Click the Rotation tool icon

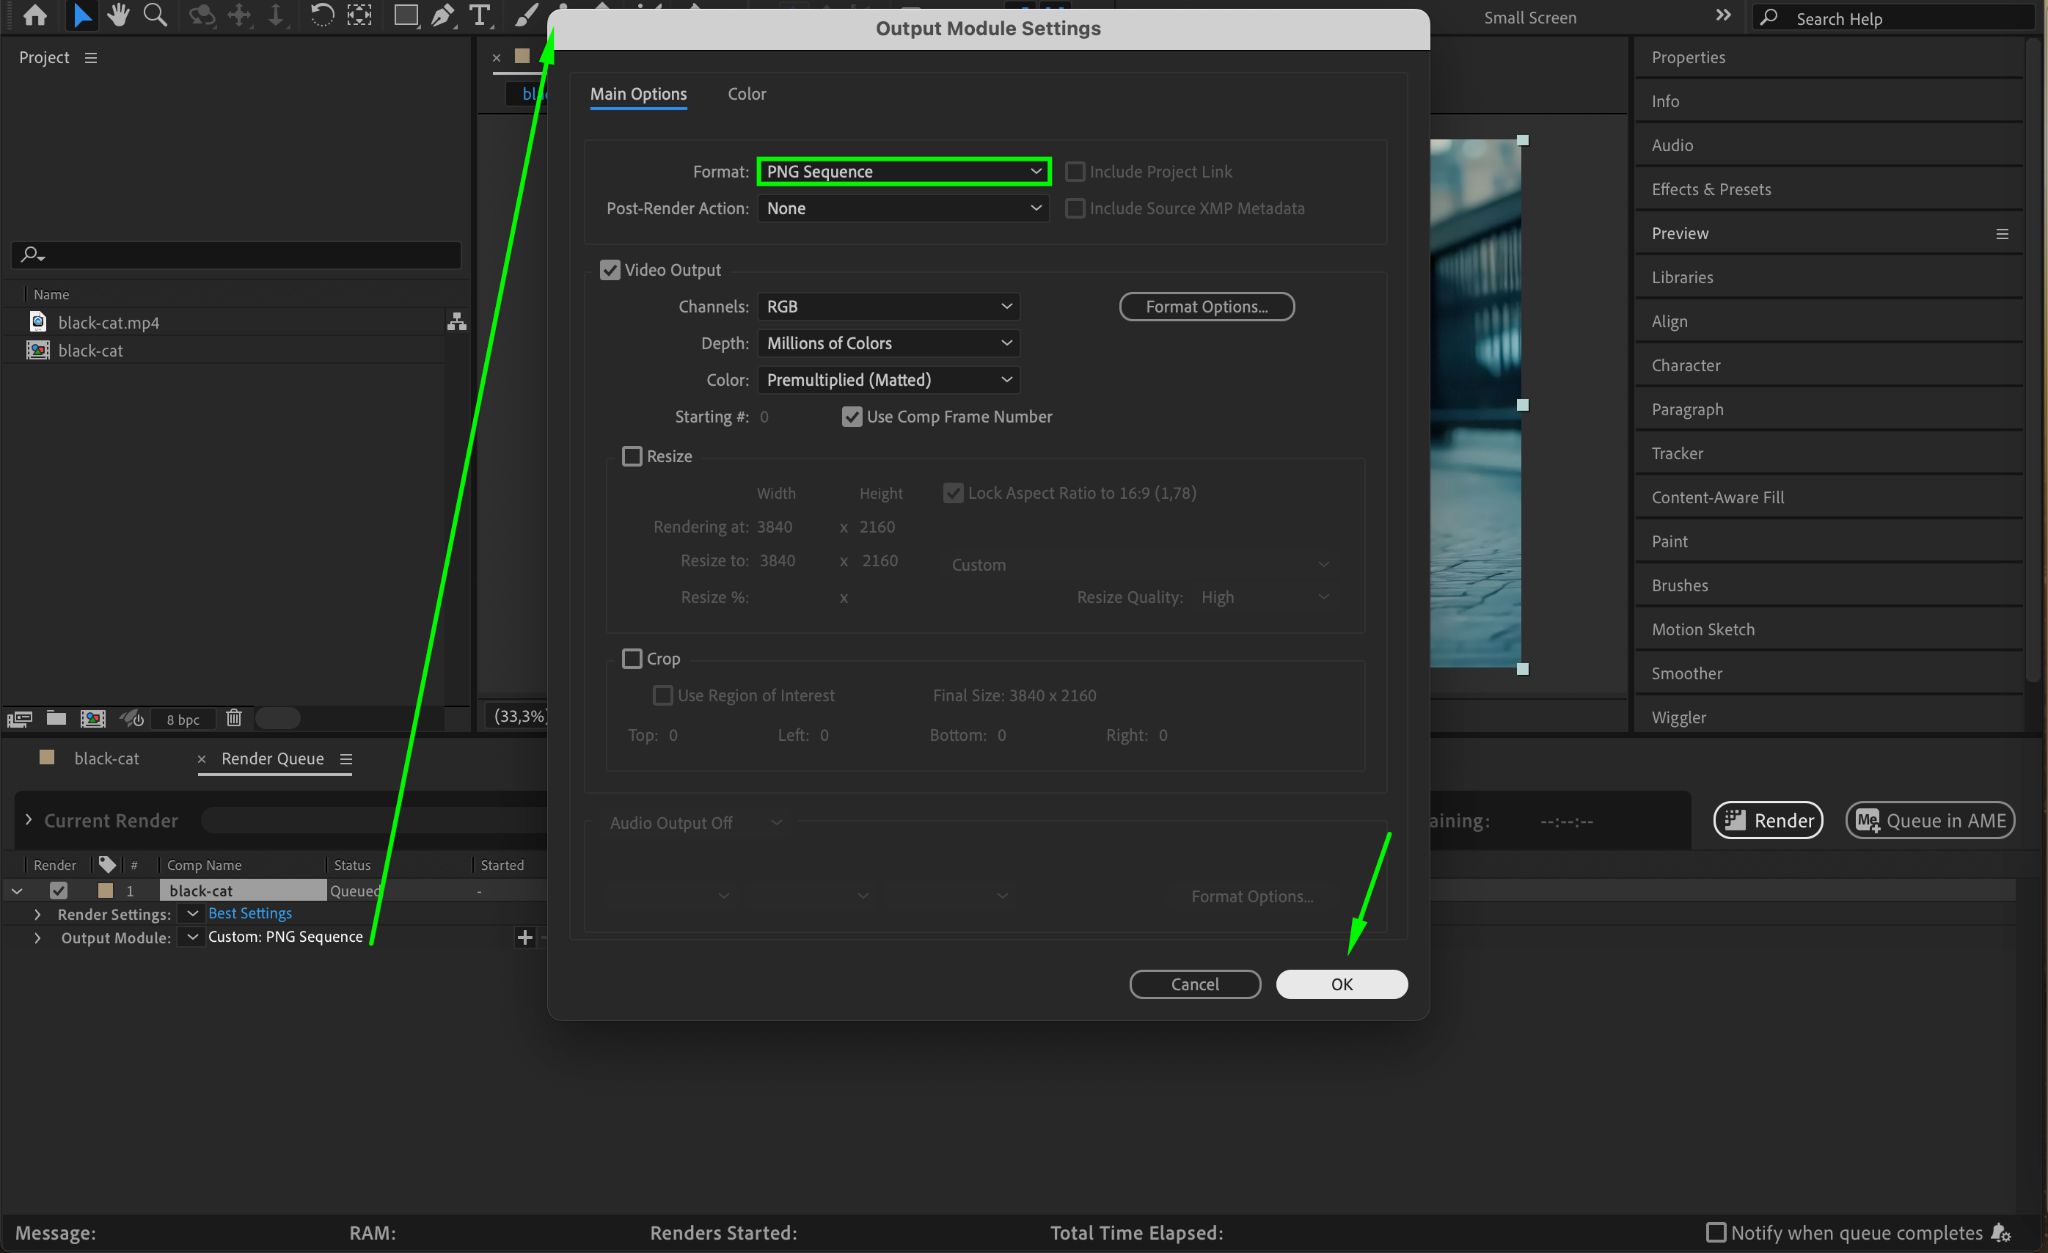322,15
